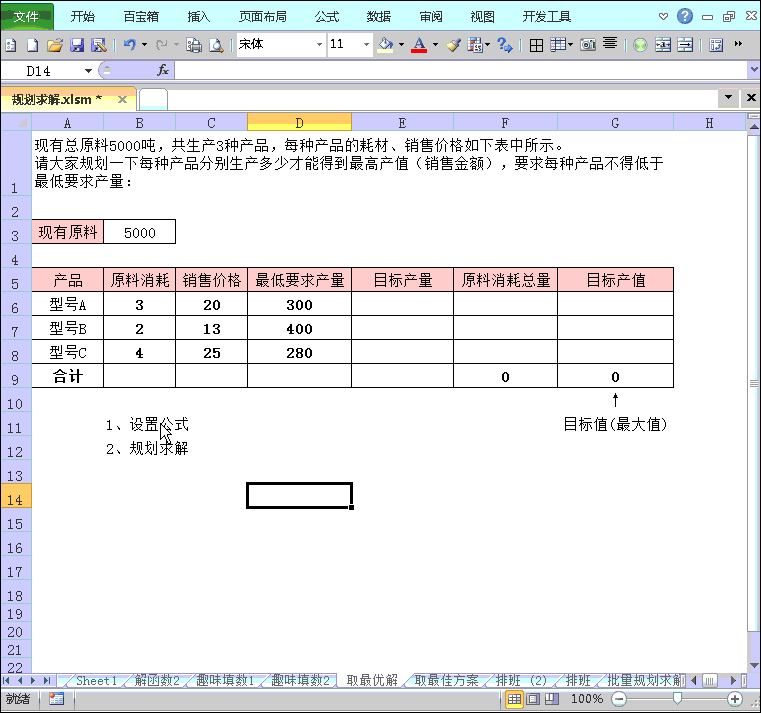Image resolution: width=761 pixels, height=713 pixels.
Task: Open the 文件 menu
Action: click(26, 17)
